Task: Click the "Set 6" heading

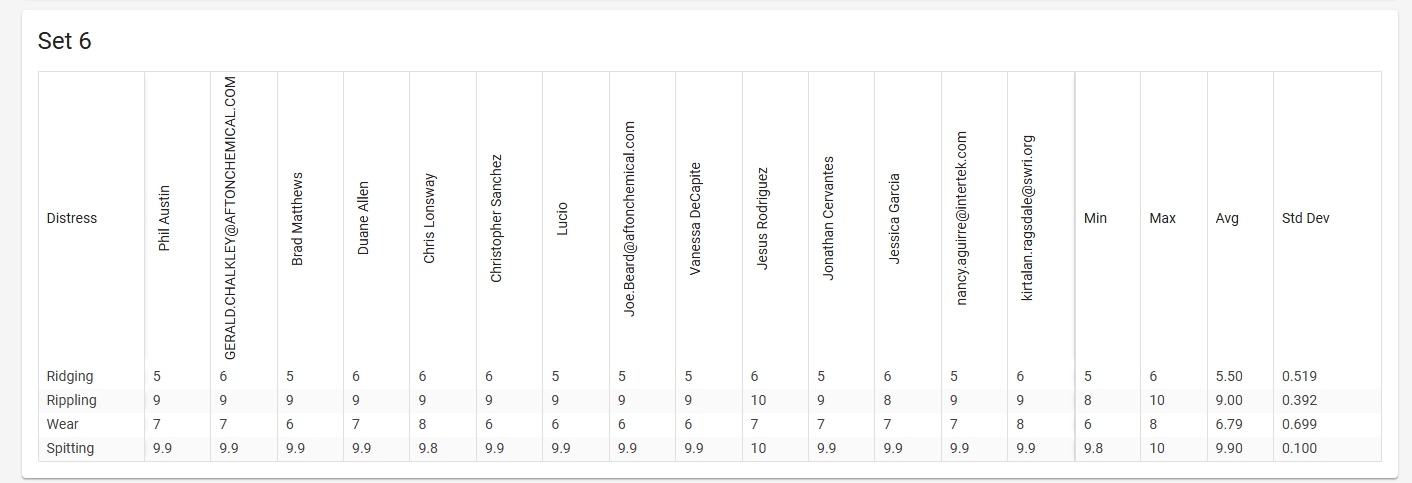Action: tap(65, 41)
